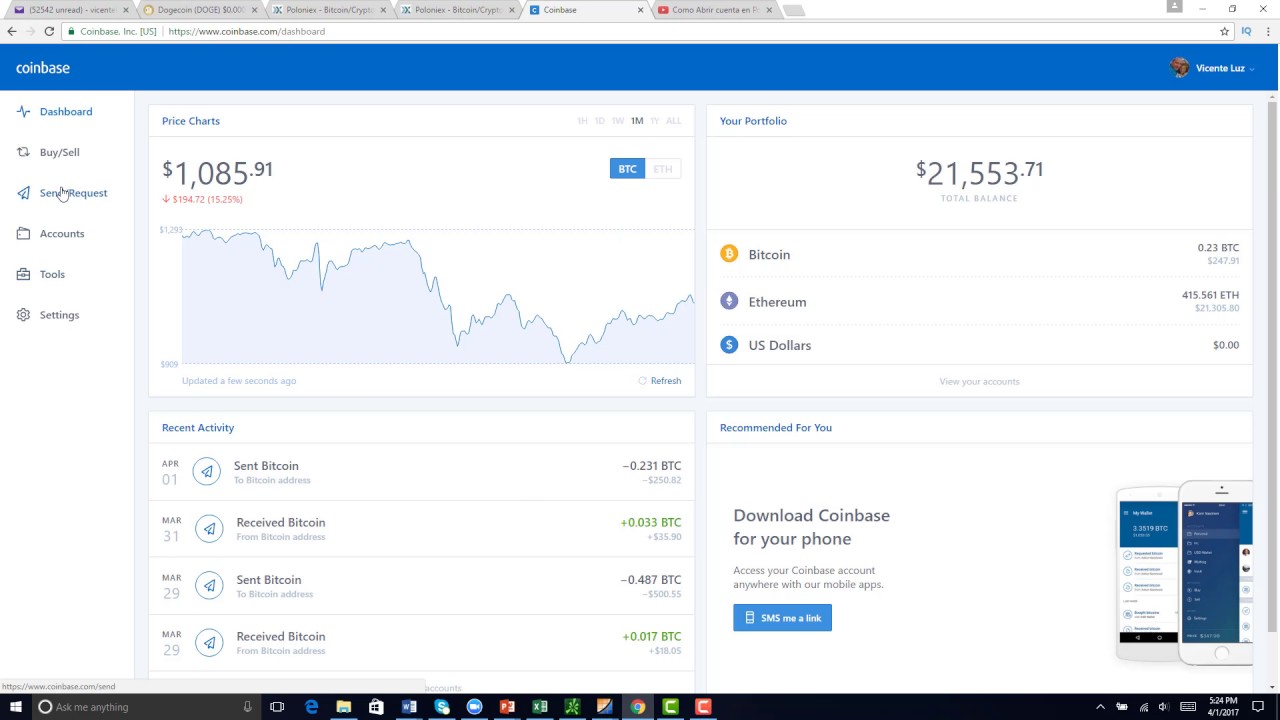Click the Mar 29 Sent Bitcoin icon

209,586
